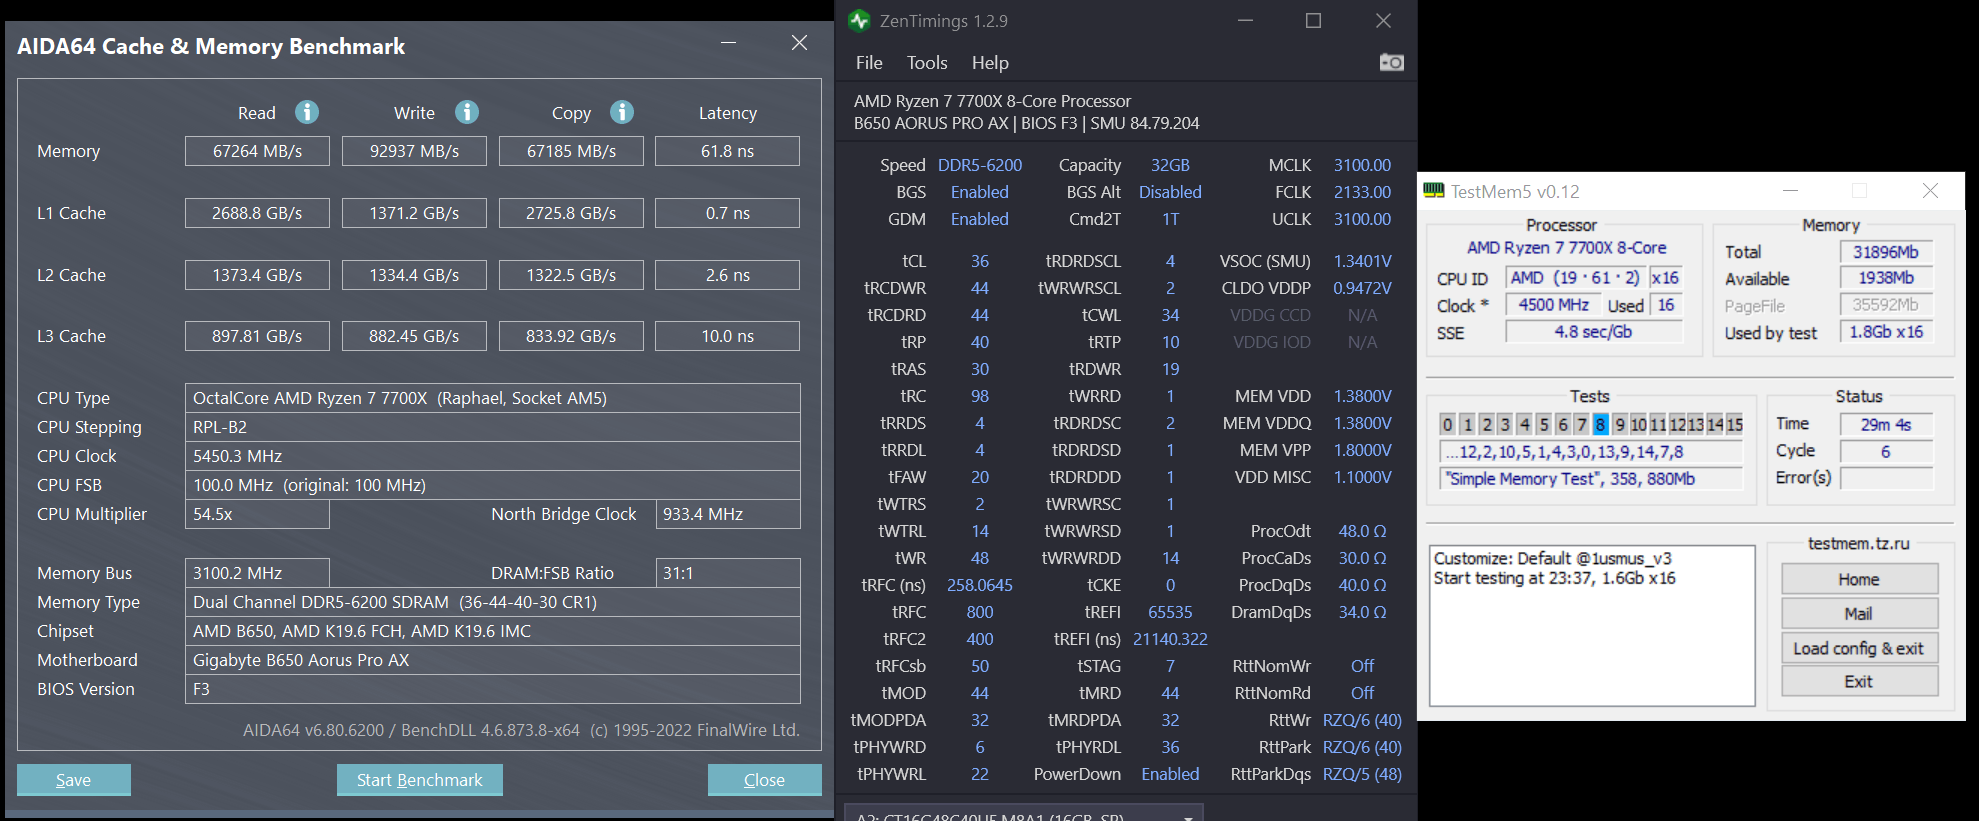Click the Capacity value 32GB in ZenTimings
The height and width of the screenshot is (821, 1979).
pos(1170,165)
